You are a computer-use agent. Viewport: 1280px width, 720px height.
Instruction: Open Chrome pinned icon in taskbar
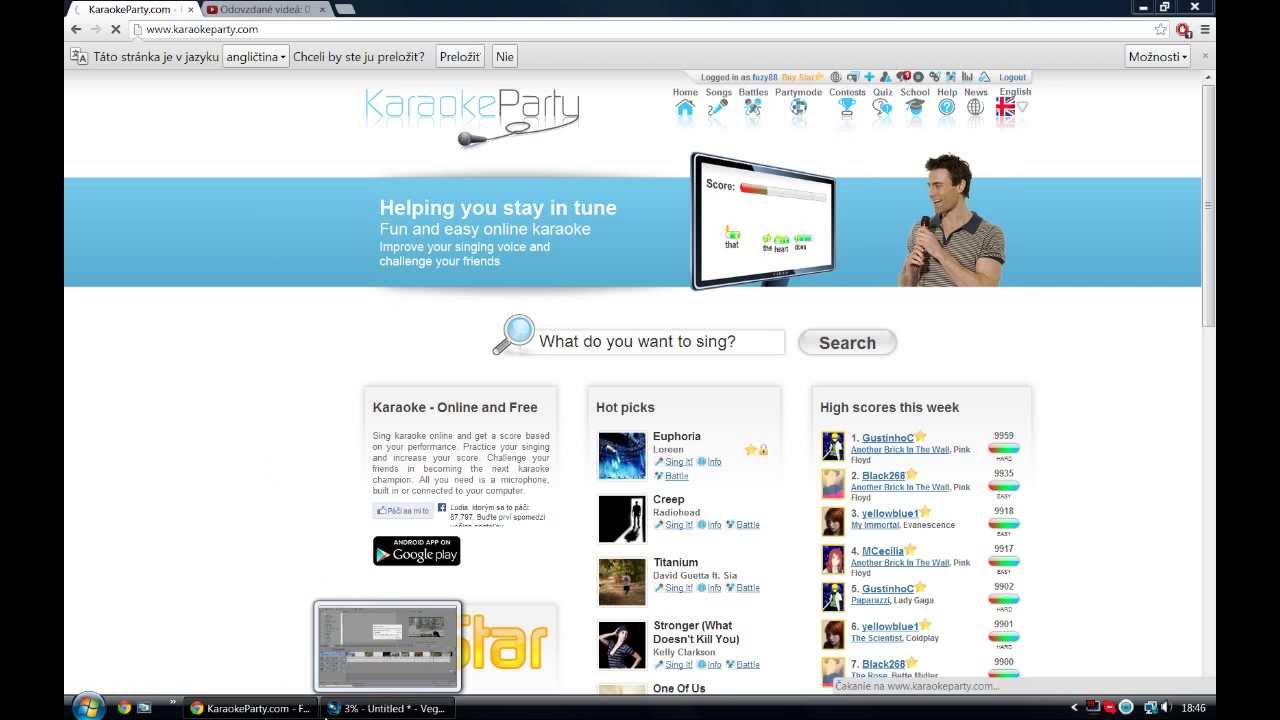(124, 707)
